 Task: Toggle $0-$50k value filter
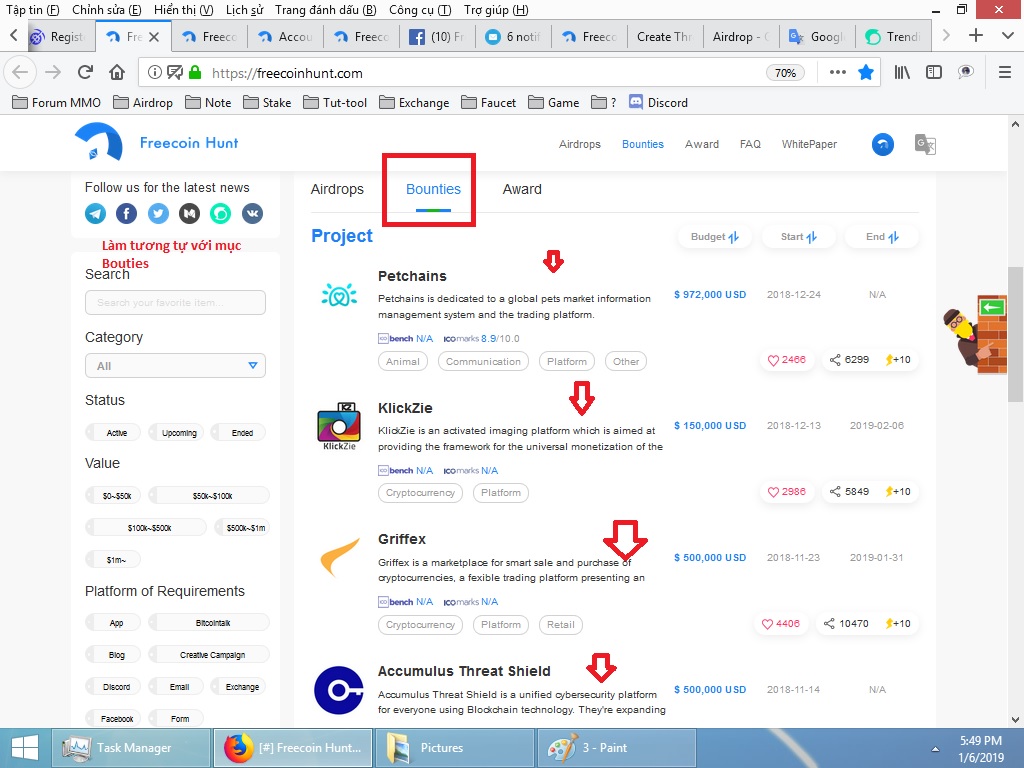pyautogui.click(x=113, y=496)
